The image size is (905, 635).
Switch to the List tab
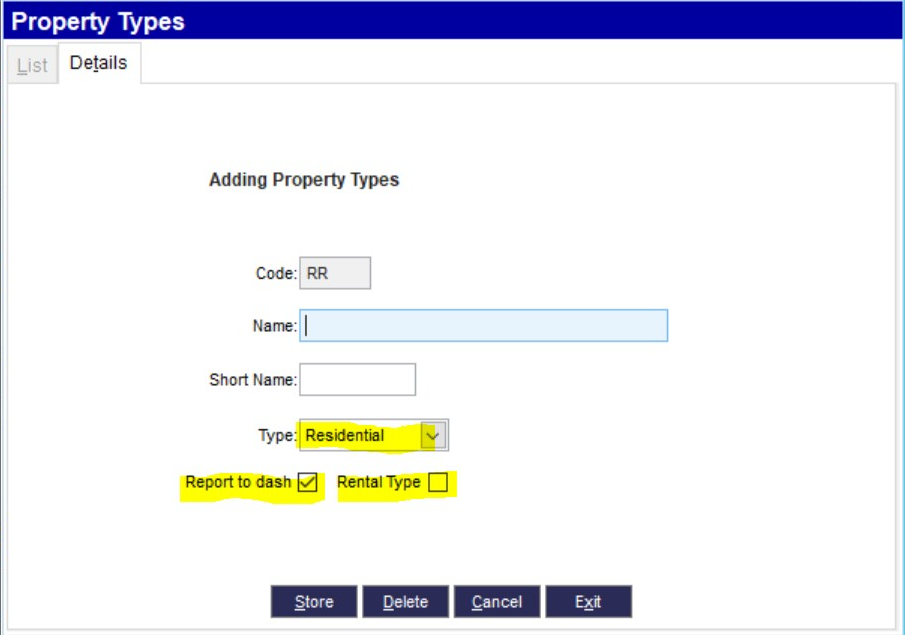pos(30,61)
